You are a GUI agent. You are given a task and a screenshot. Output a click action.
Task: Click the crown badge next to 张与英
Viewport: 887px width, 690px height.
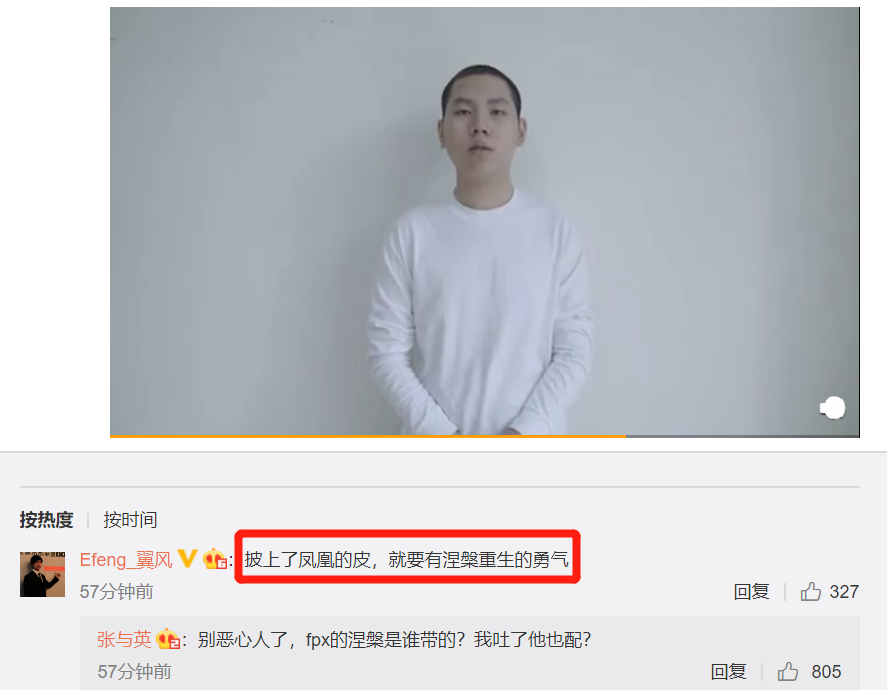click(x=168, y=639)
